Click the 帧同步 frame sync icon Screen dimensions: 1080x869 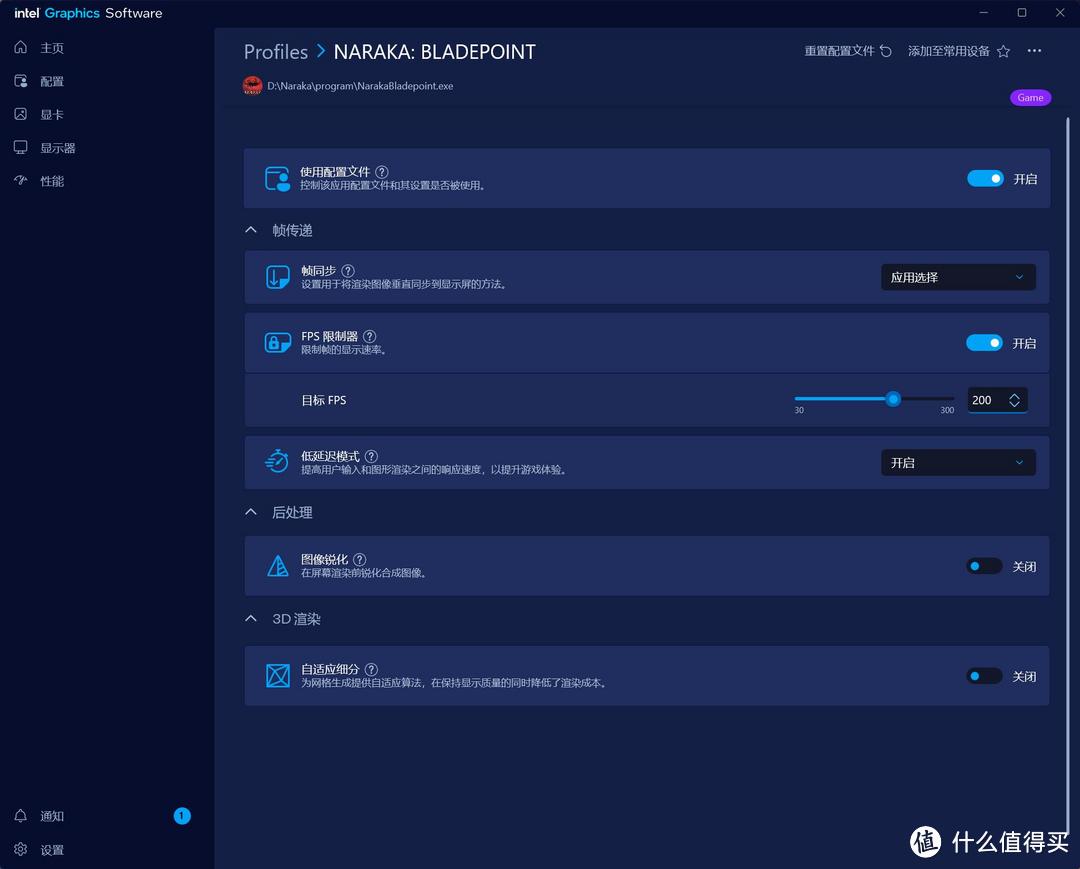tap(278, 277)
